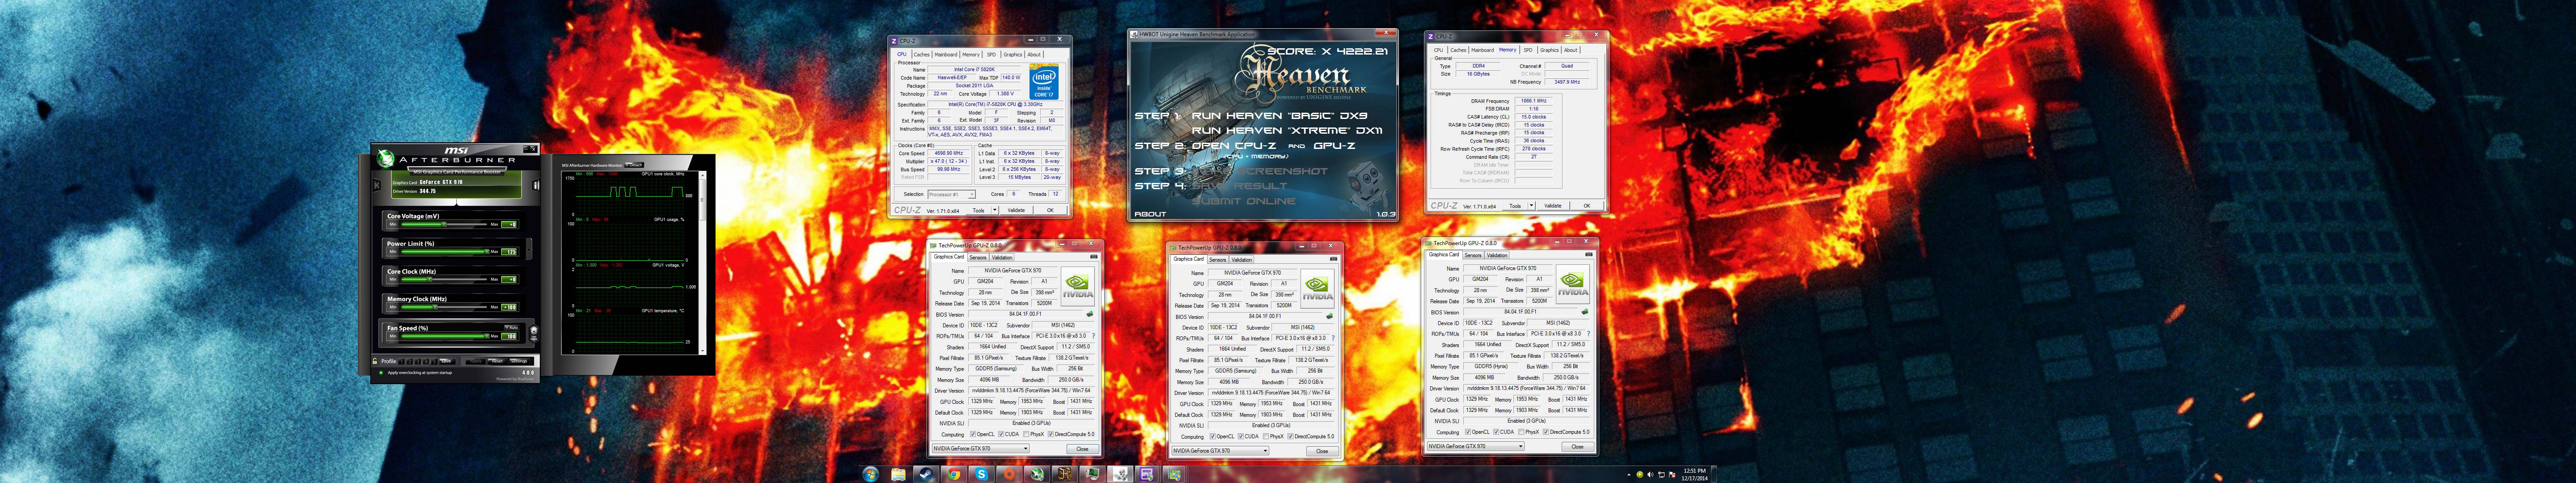Click Detach button on Afterburner hardware monitor
This screenshot has width=2576, height=483.
point(634,165)
